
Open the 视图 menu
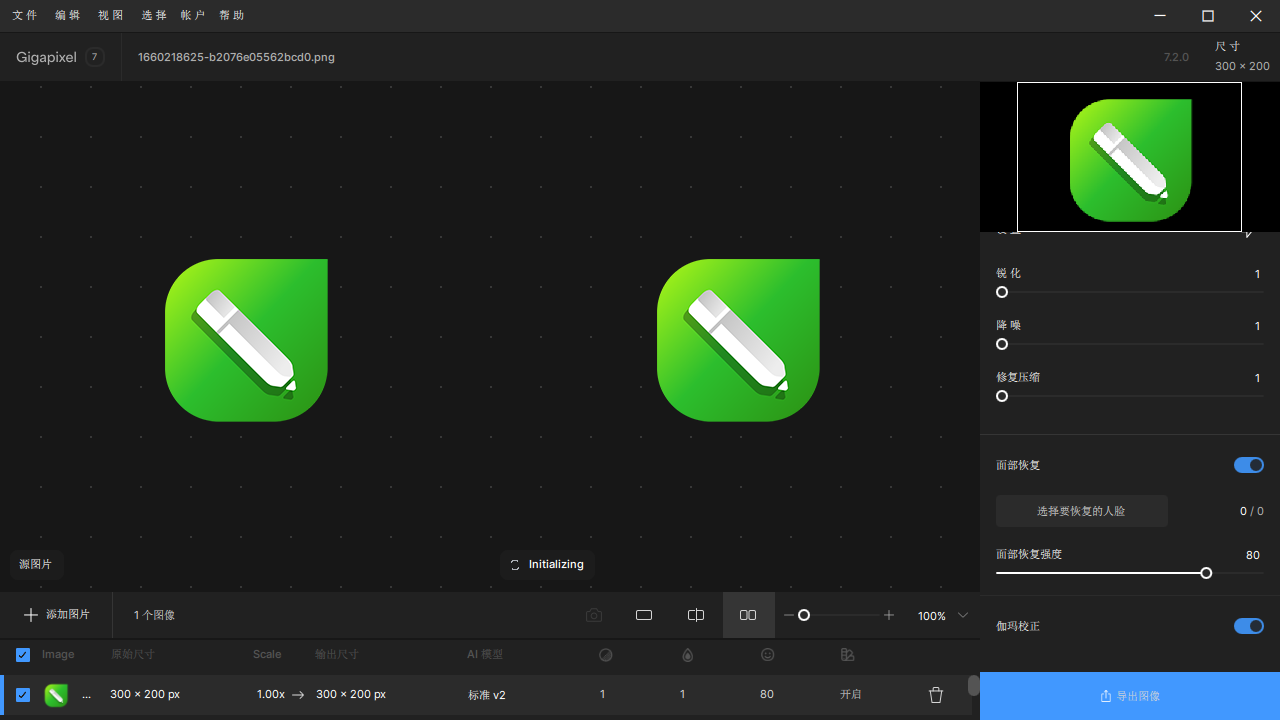point(111,15)
